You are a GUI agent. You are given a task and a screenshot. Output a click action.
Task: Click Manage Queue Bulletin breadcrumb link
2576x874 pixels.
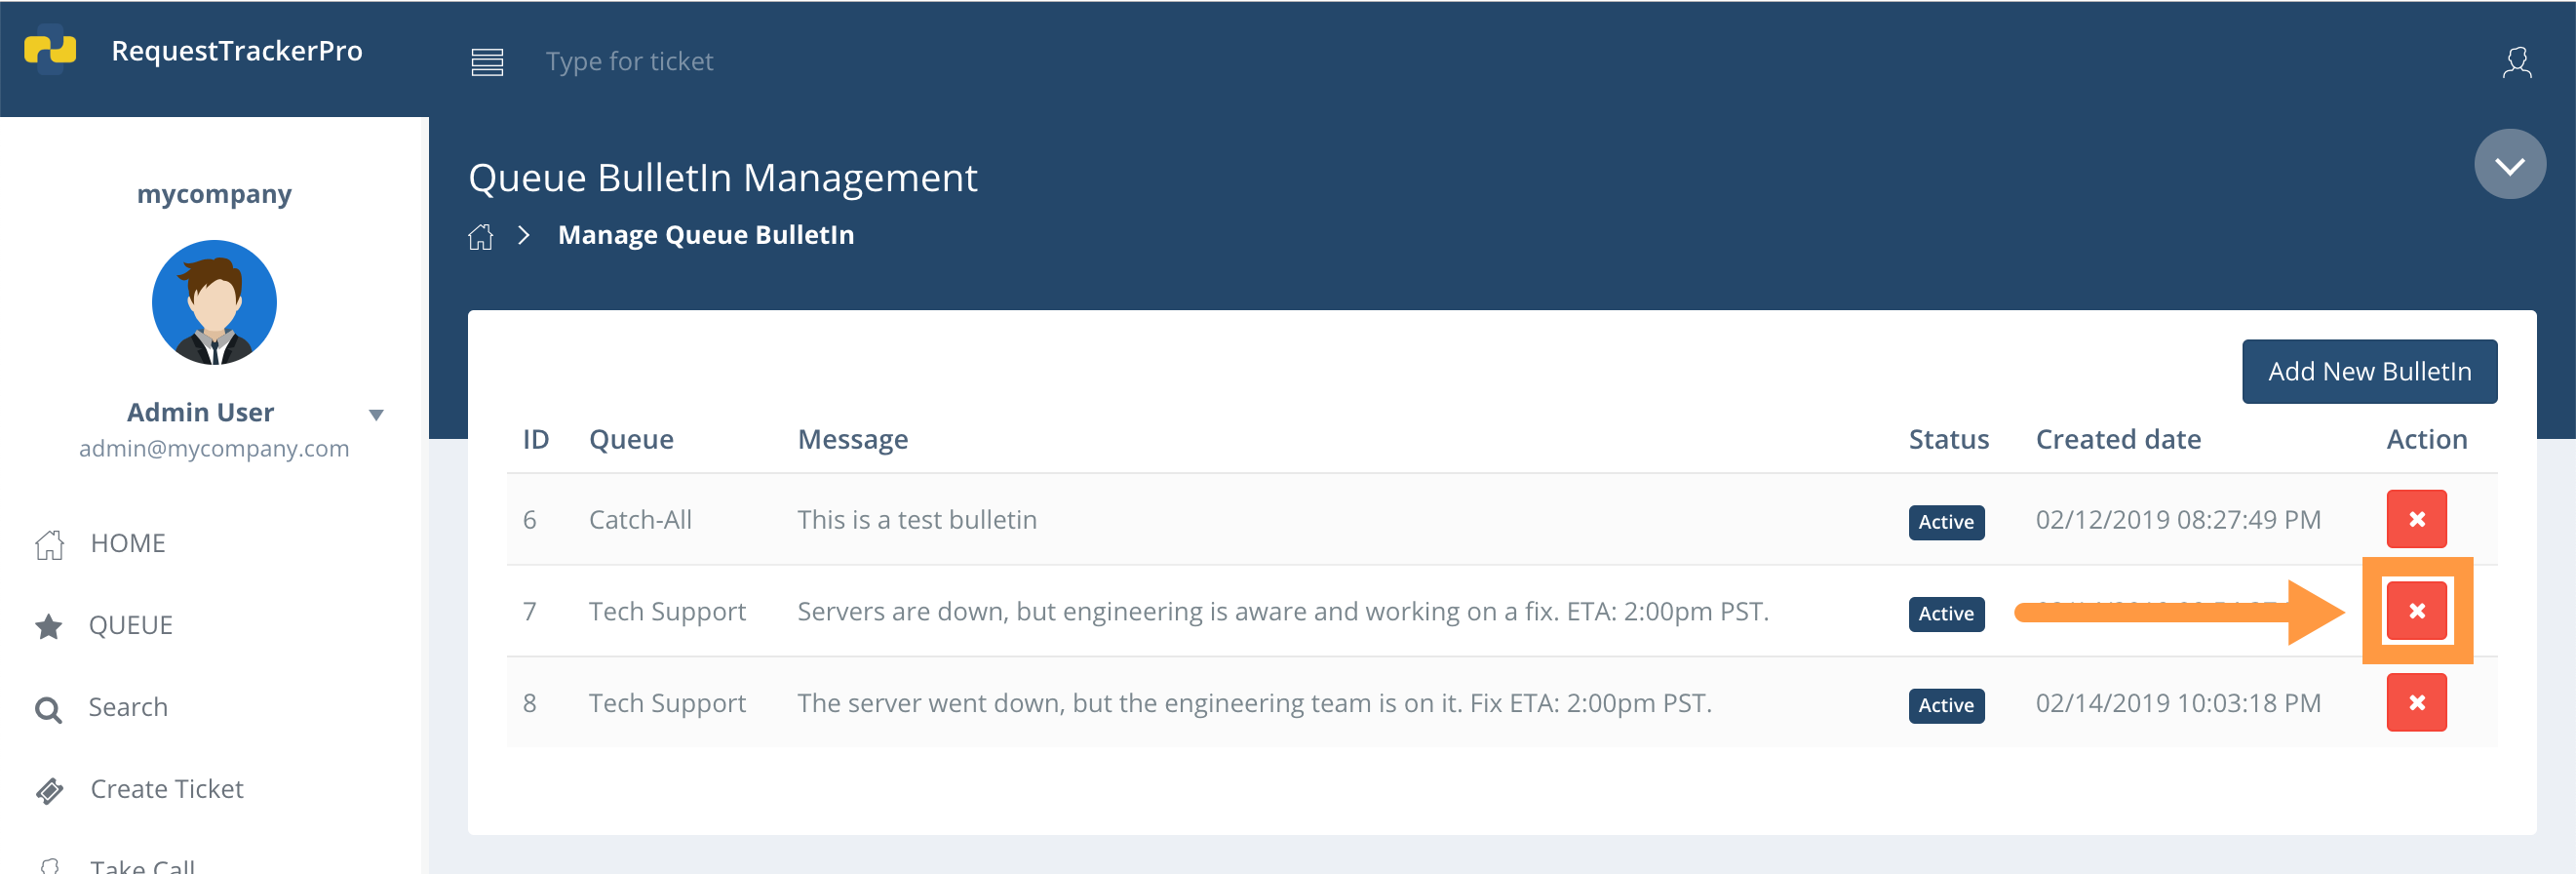pyautogui.click(x=706, y=235)
